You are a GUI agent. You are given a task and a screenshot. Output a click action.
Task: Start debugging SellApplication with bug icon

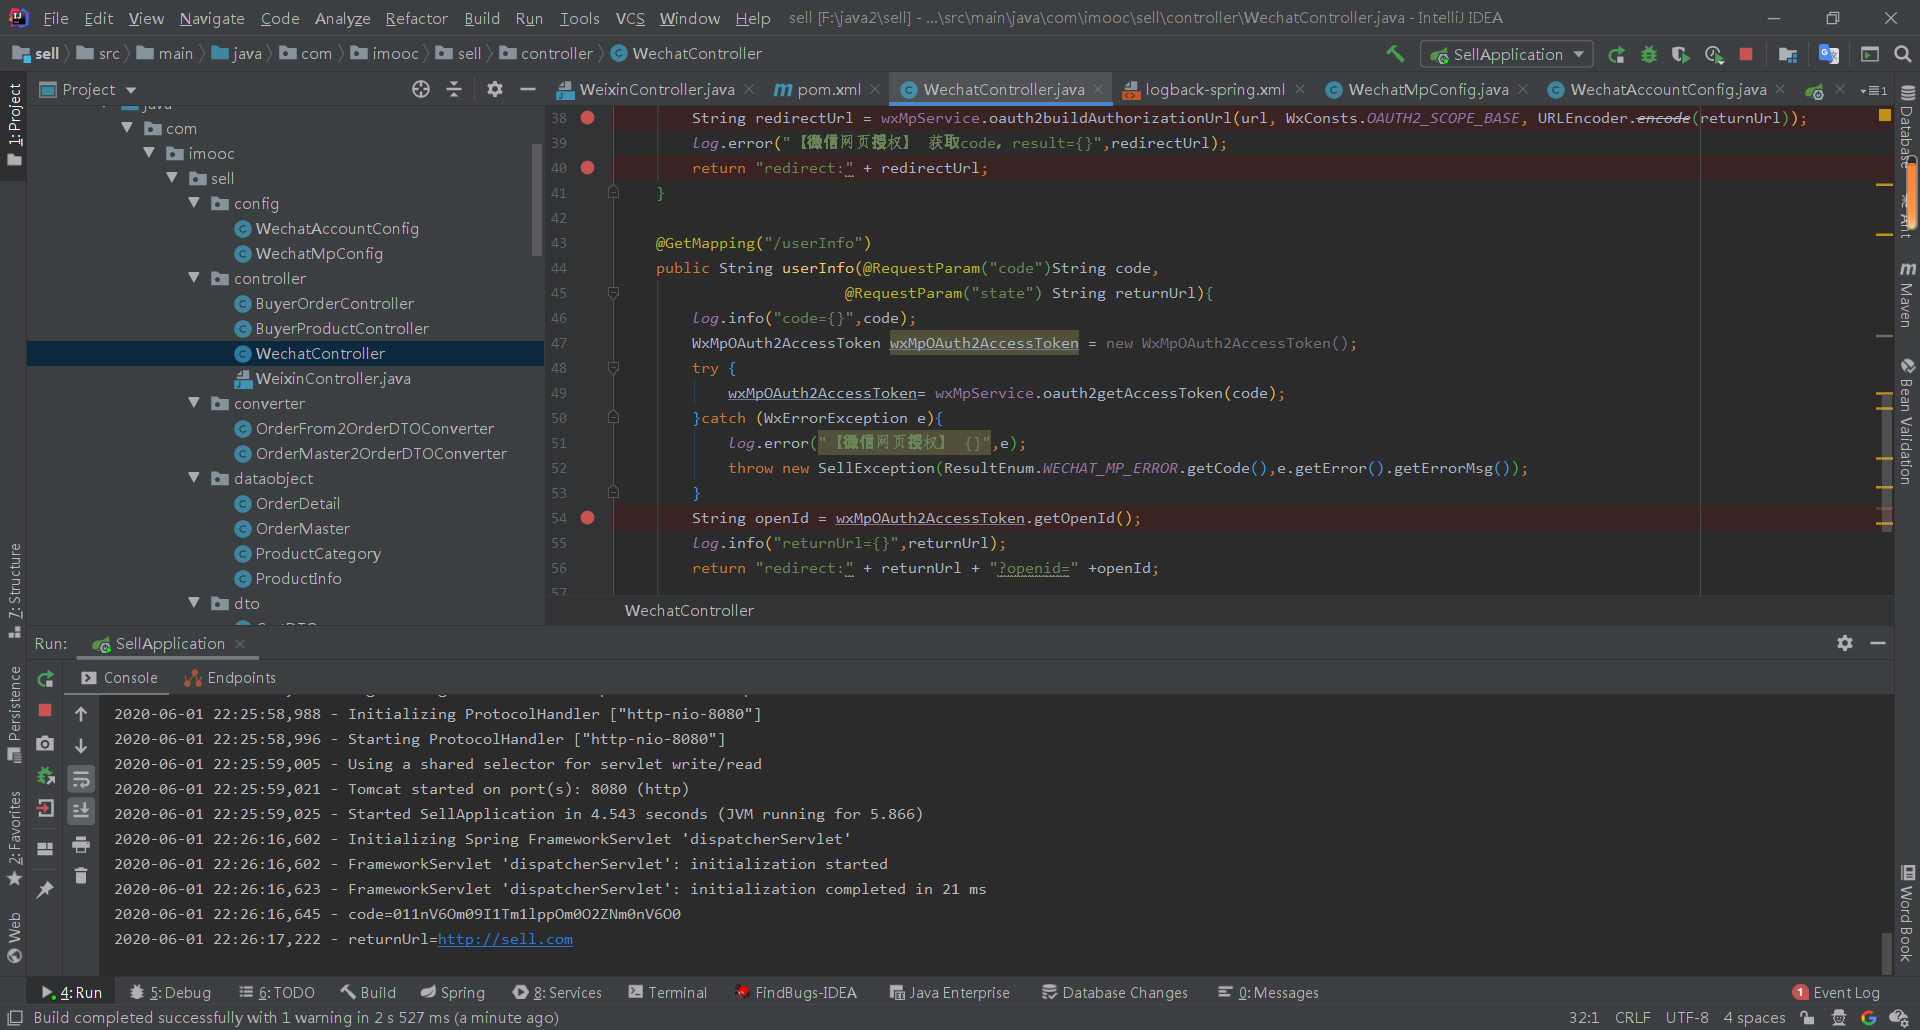pos(1649,54)
